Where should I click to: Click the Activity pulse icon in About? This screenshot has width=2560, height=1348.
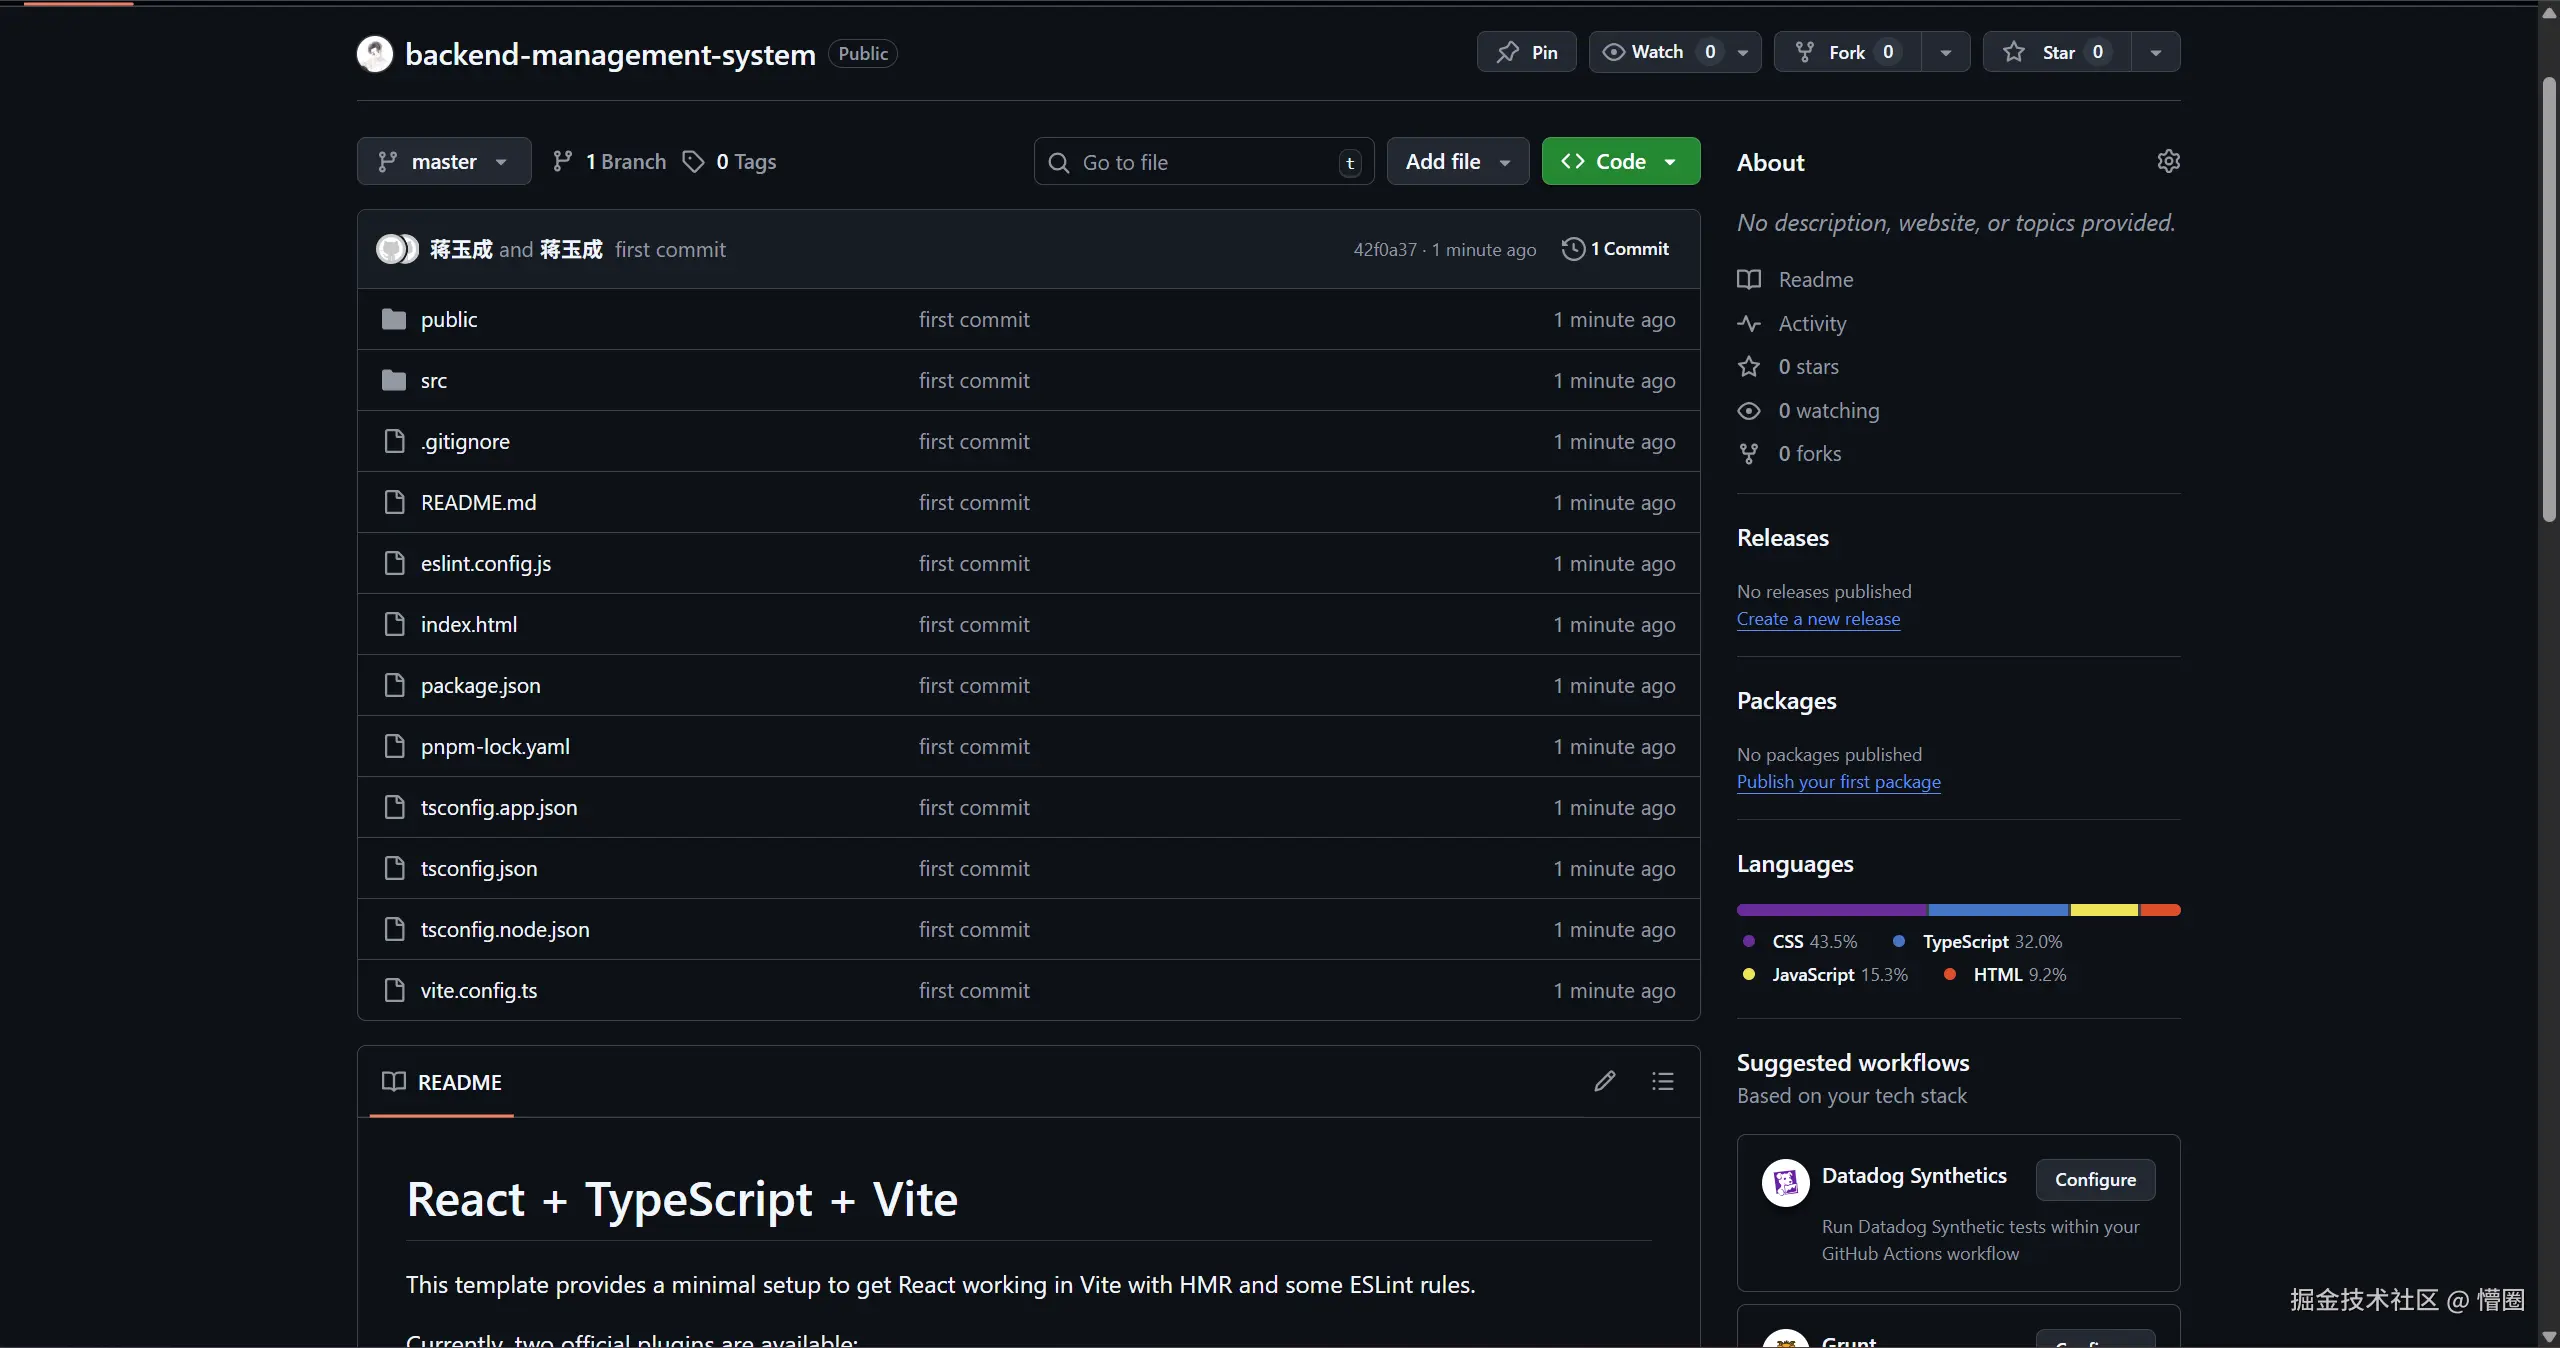click(x=1749, y=323)
